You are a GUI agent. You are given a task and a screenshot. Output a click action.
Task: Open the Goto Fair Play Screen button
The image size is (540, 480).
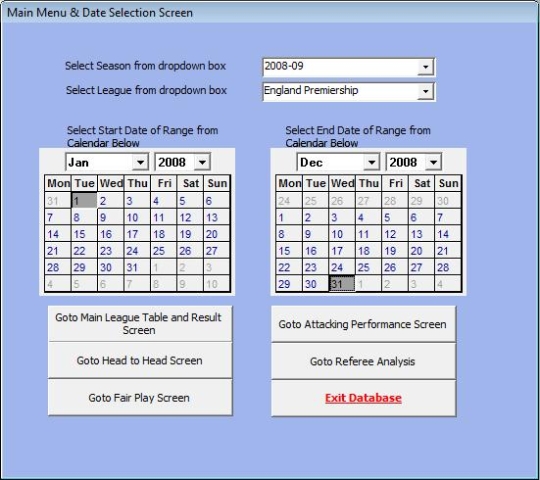pos(140,398)
